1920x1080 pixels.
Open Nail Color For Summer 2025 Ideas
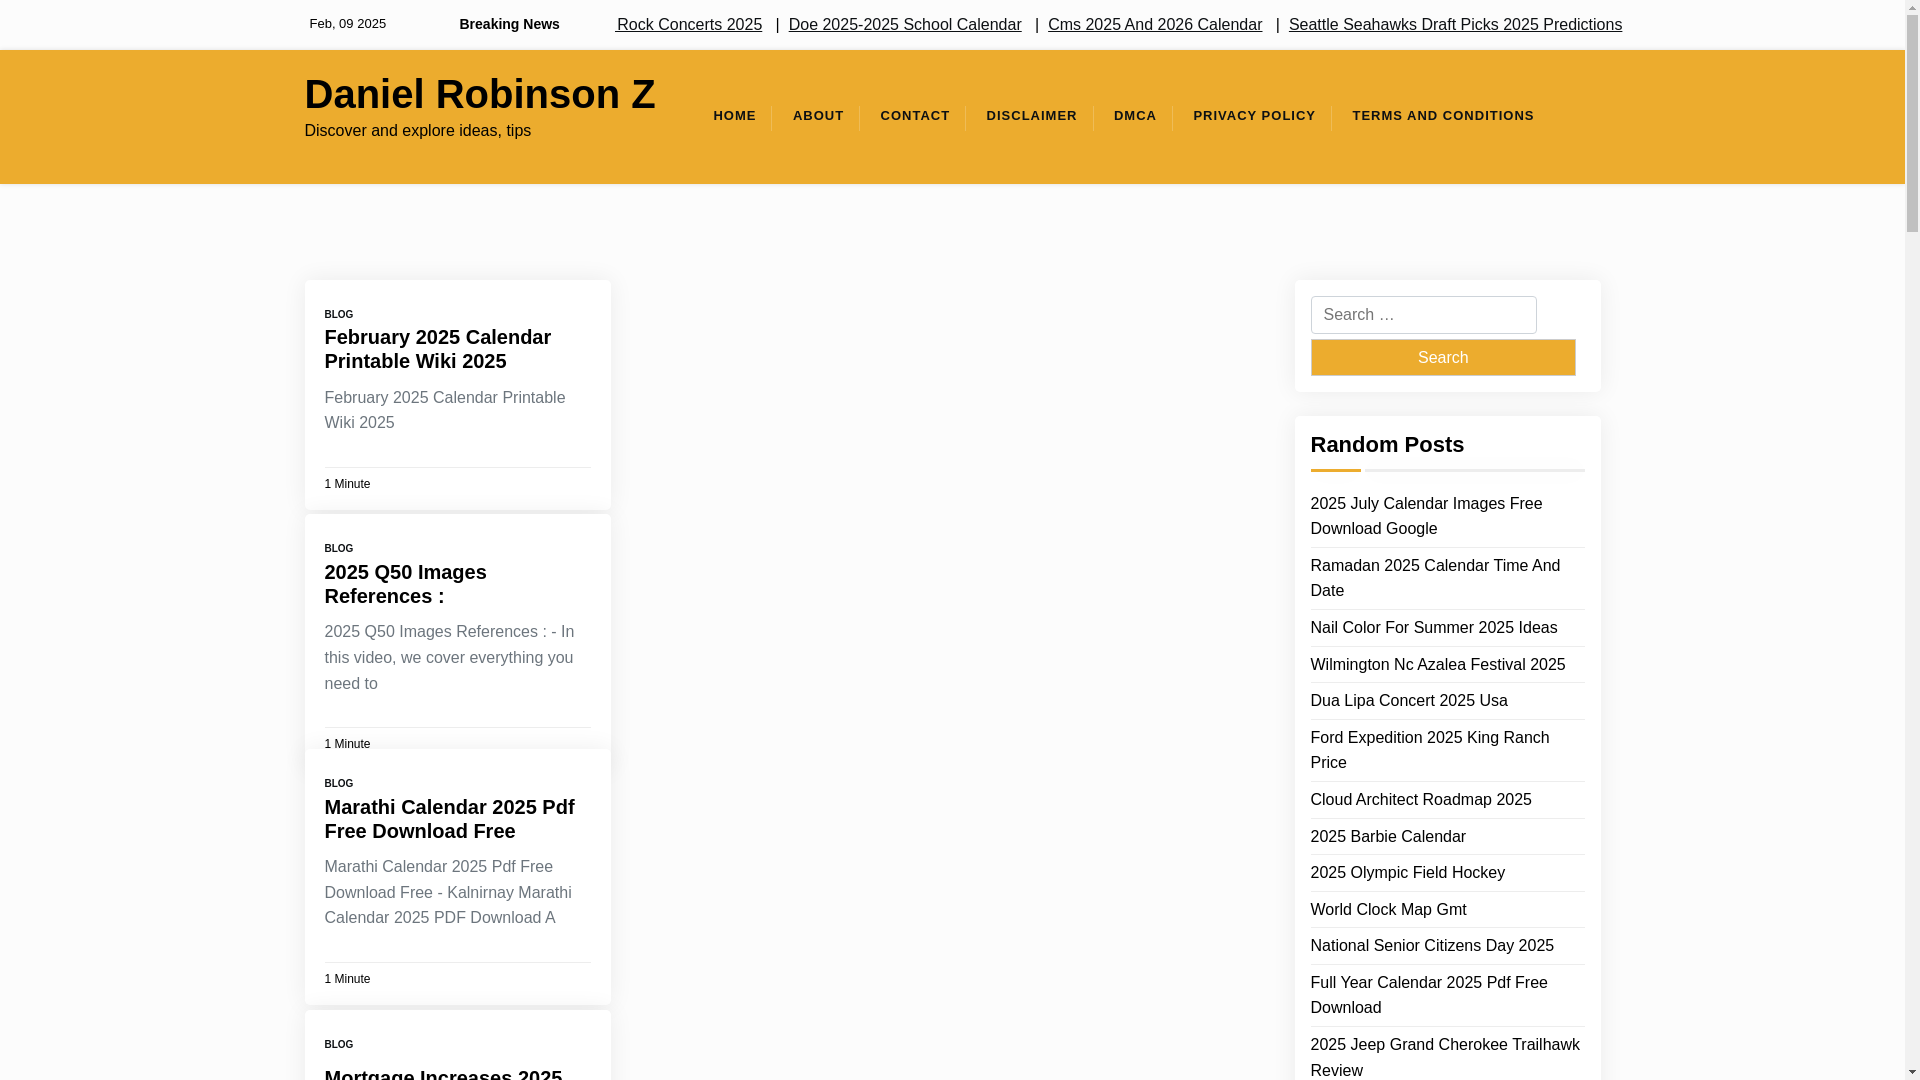tap(1433, 628)
